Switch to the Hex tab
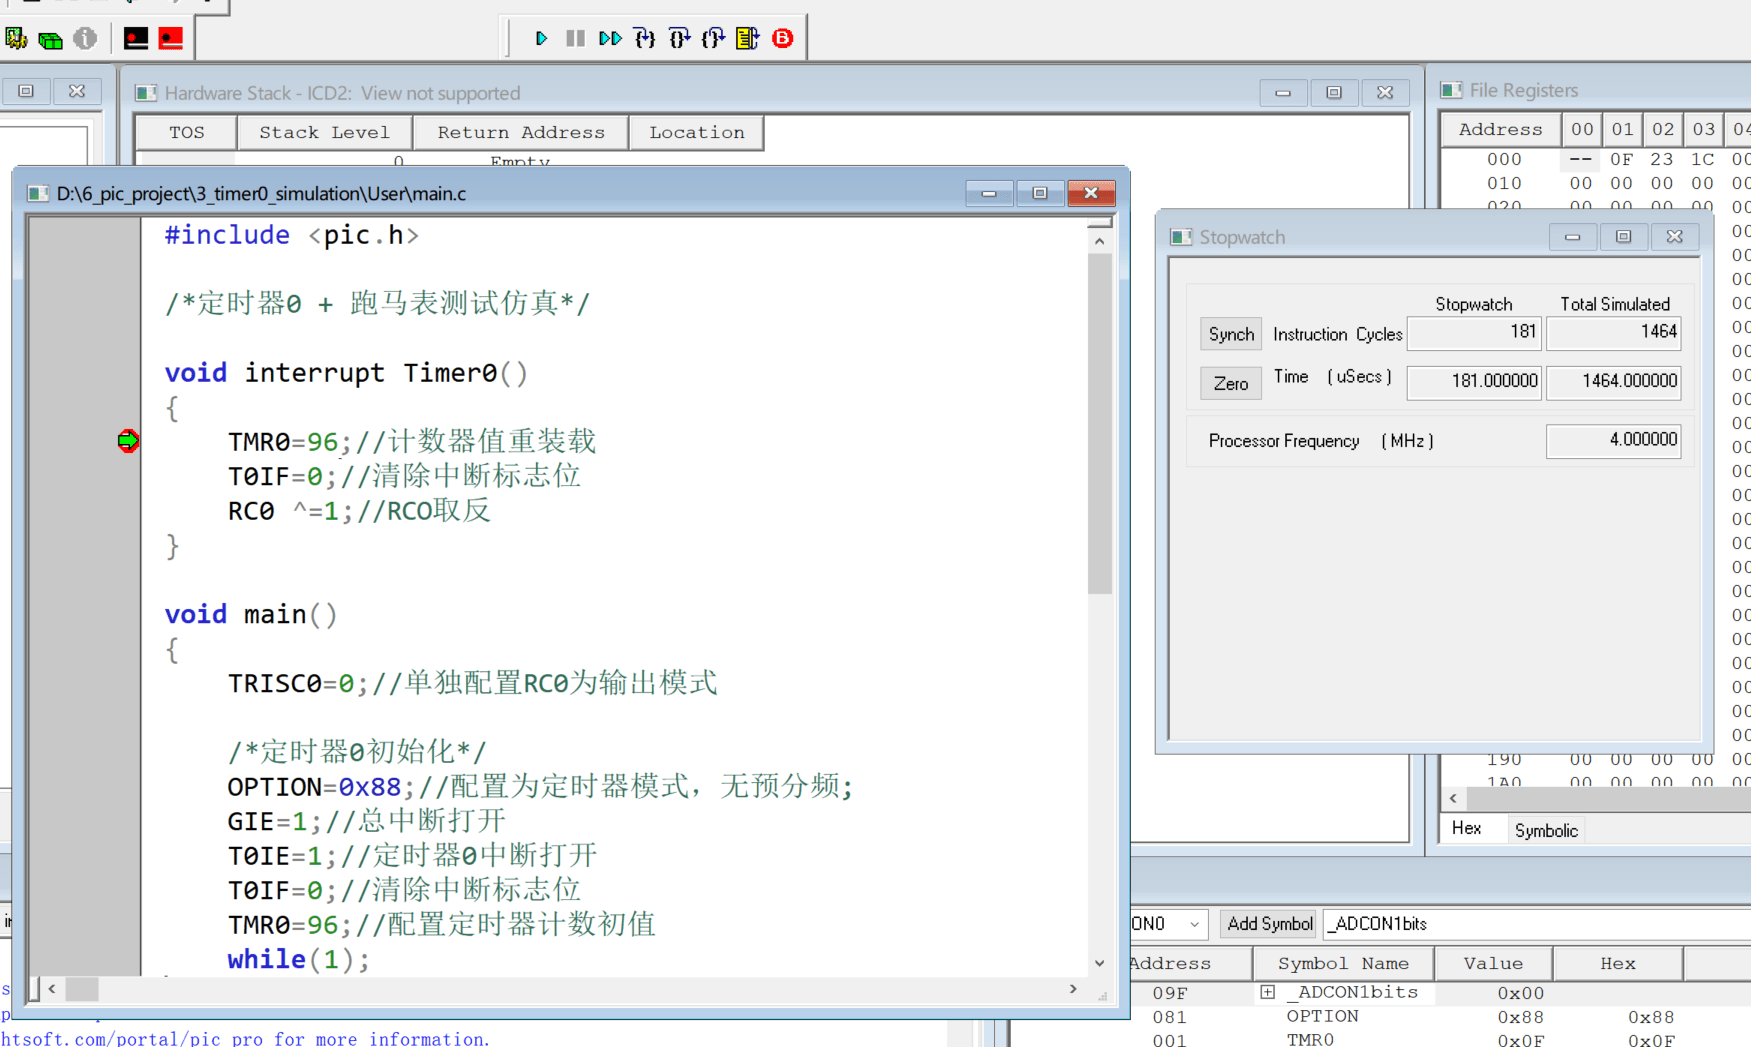Viewport: 1751px width, 1047px height. 1466,829
